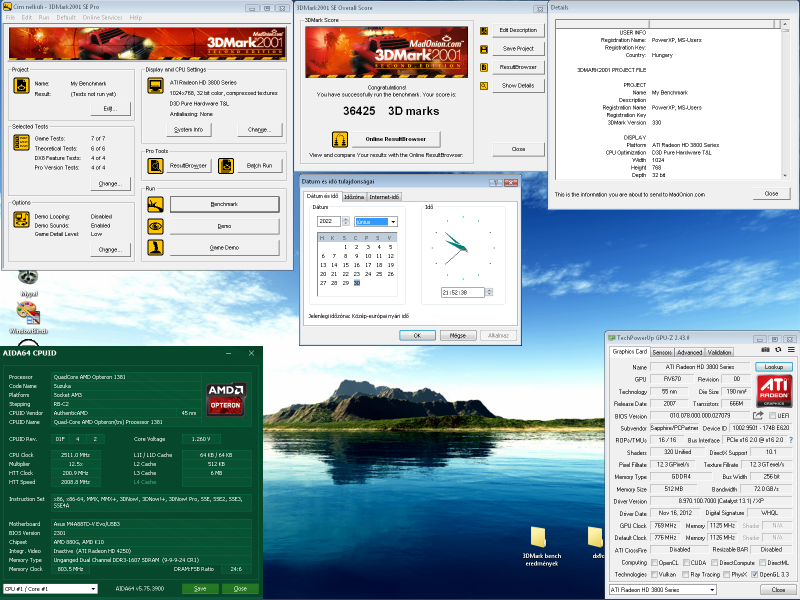Click the floppy icon beside Save Project
The width and height of the screenshot is (800, 600).
tap(484, 49)
